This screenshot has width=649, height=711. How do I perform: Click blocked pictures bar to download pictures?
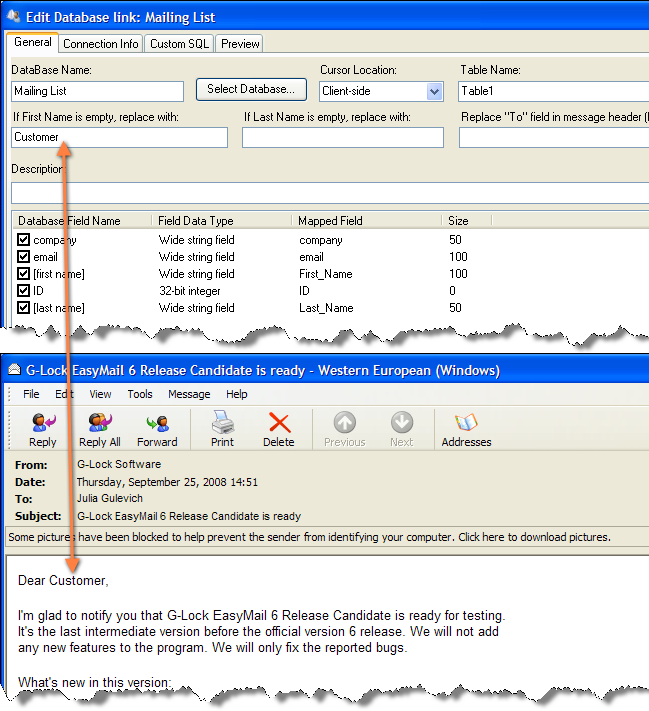click(x=327, y=537)
